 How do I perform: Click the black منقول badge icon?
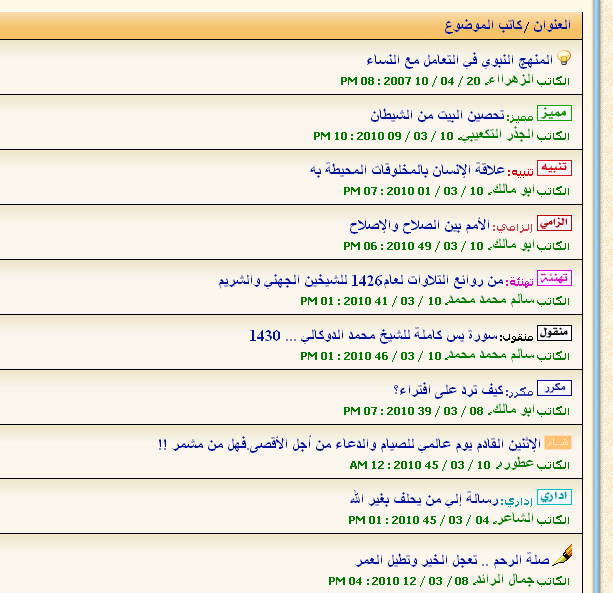click(554, 333)
